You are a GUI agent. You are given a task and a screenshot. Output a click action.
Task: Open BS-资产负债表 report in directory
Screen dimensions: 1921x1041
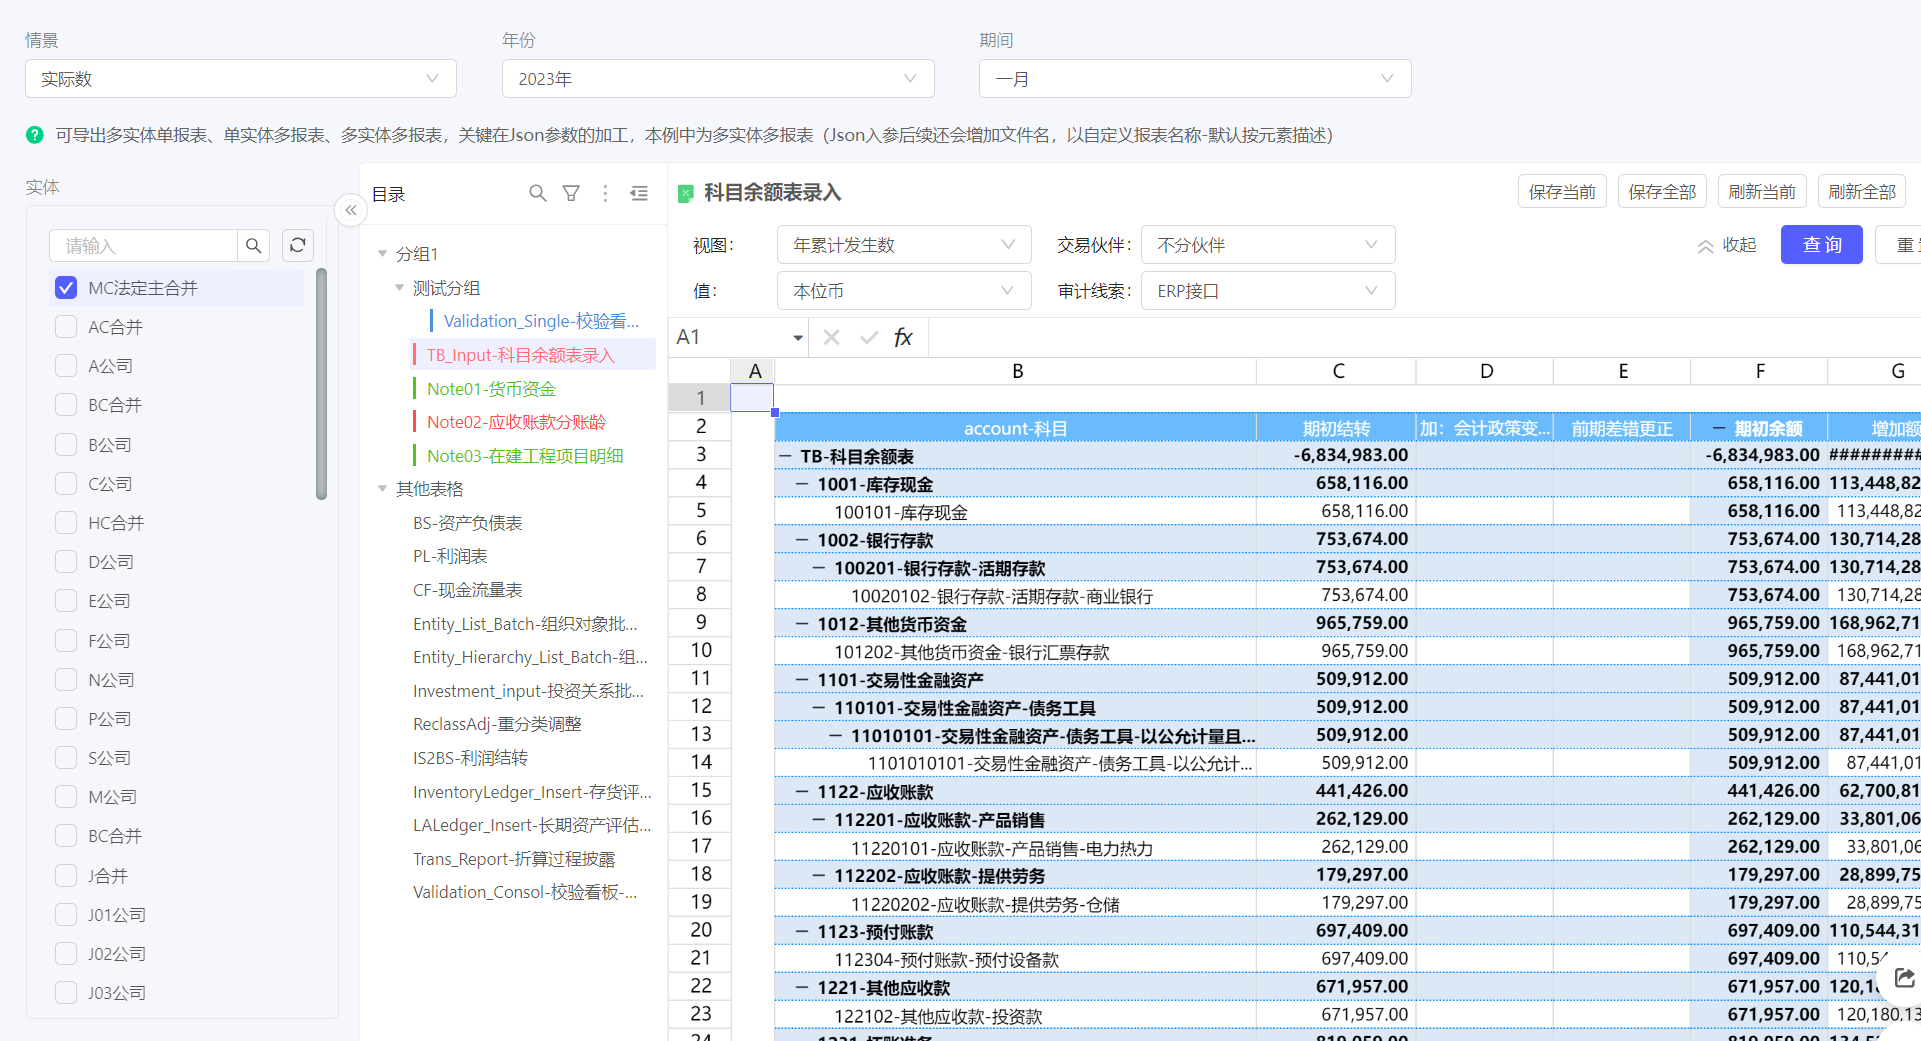(467, 523)
